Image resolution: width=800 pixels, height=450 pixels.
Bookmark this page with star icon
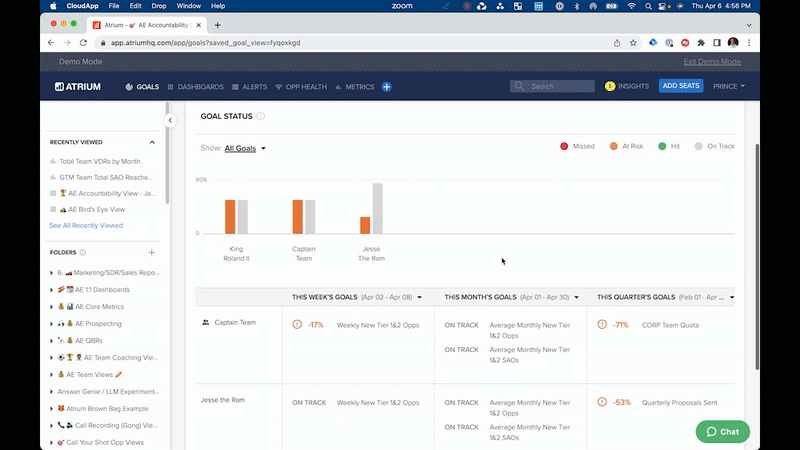pos(633,43)
